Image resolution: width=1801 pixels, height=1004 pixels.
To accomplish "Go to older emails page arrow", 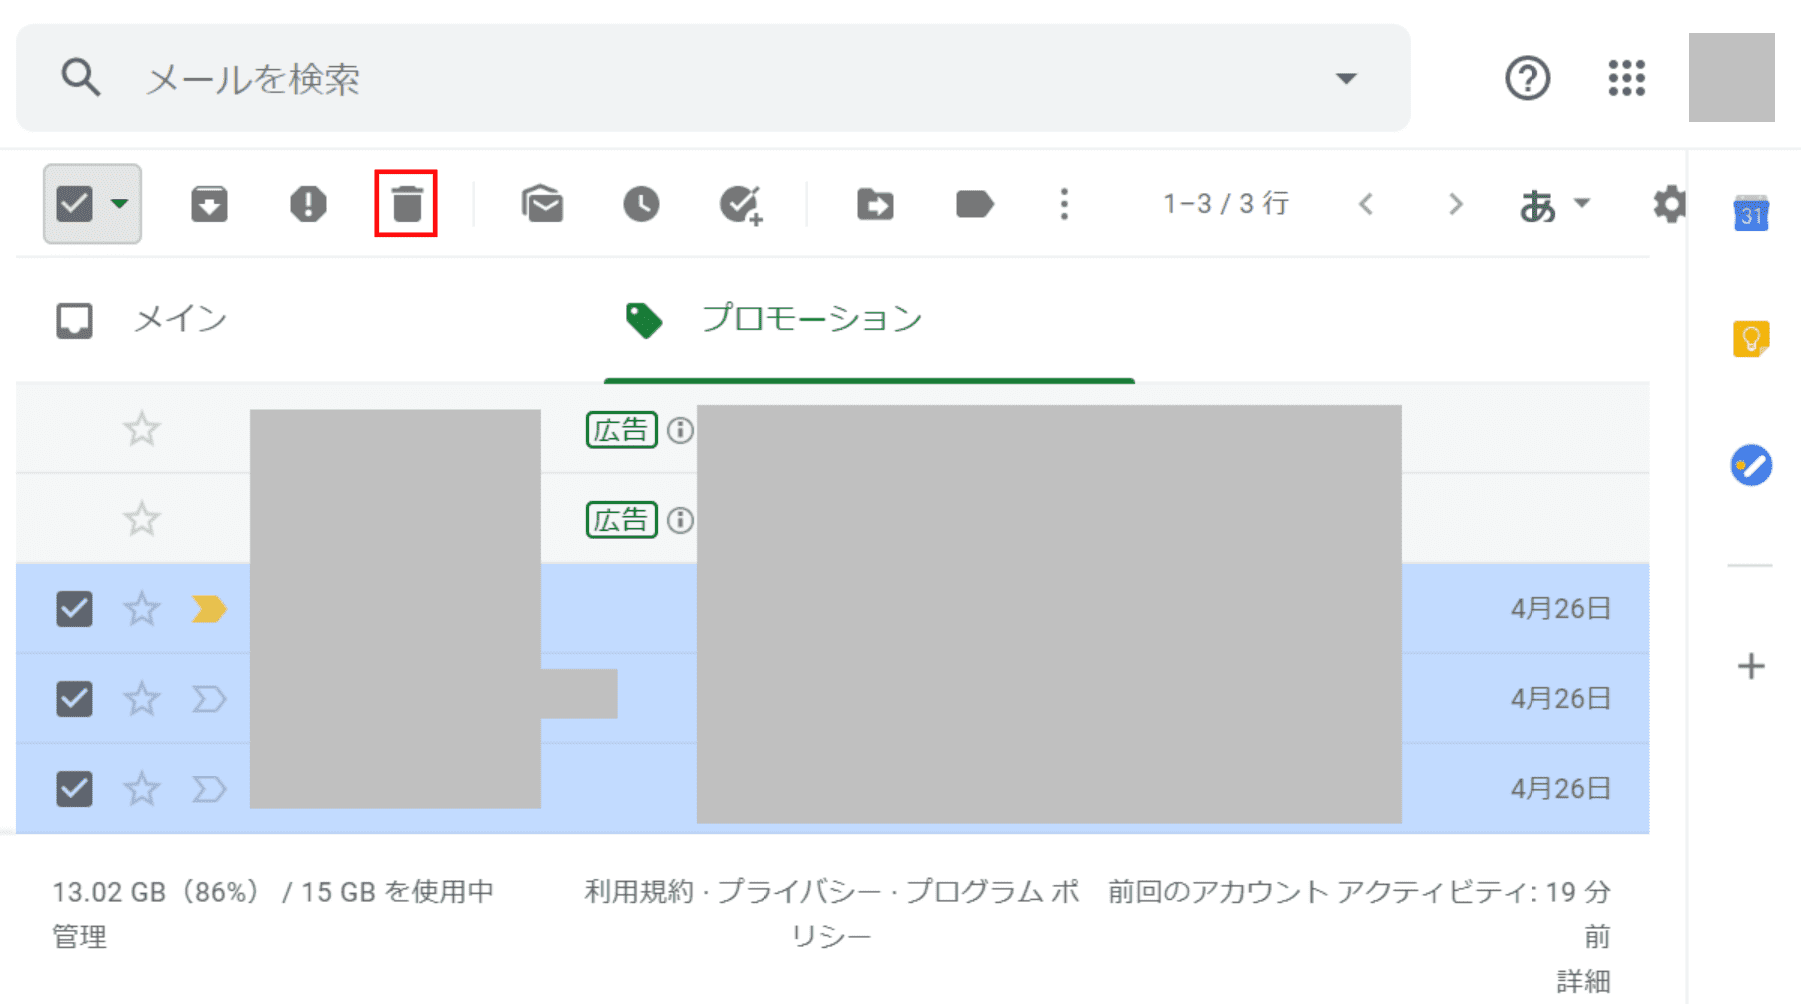I will click(1456, 204).
